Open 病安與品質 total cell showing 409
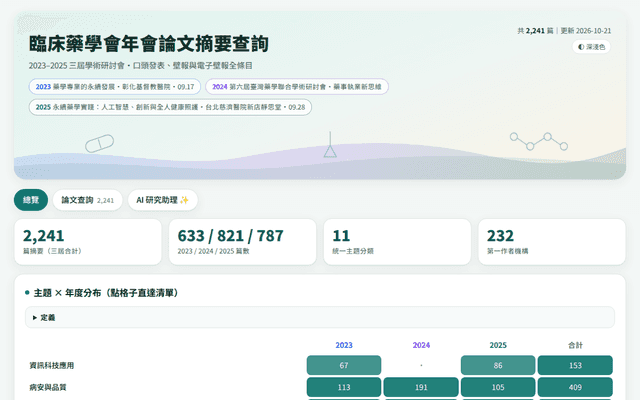Viewport: 640px width, 400px height. 575,387
